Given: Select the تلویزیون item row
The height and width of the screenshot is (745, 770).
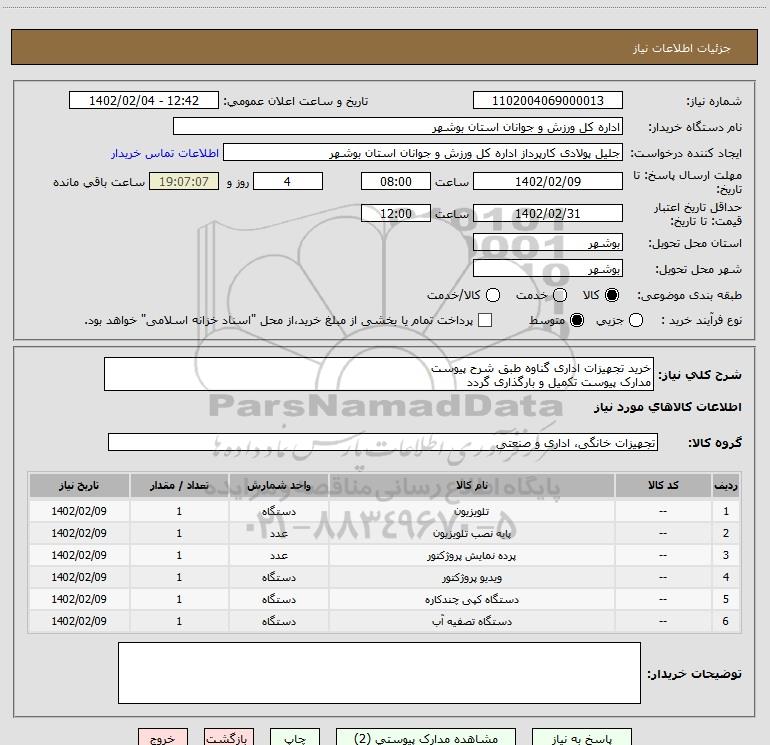Looking at the screenshot, I should pos(384,511).
